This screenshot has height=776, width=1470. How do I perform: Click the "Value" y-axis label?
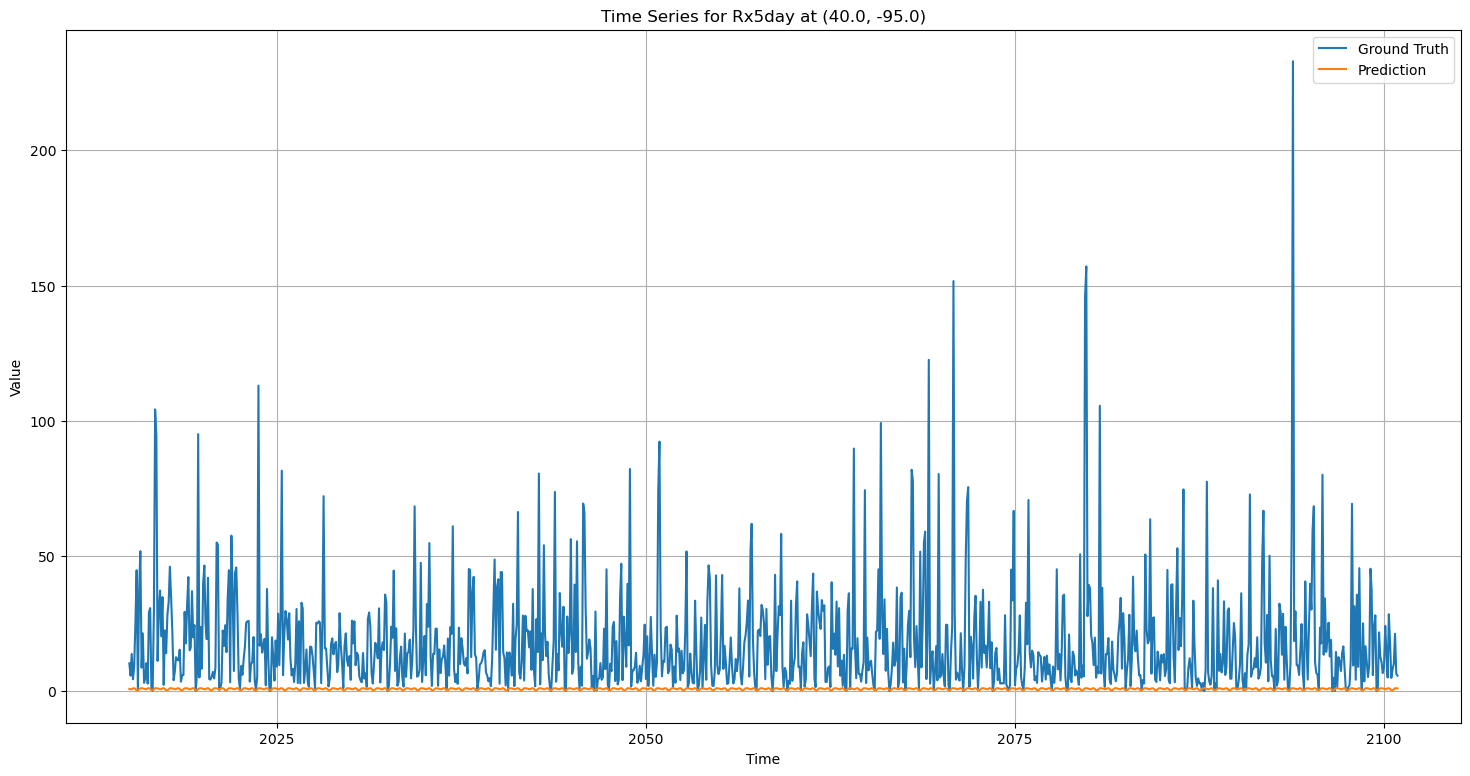pos(16,377)
